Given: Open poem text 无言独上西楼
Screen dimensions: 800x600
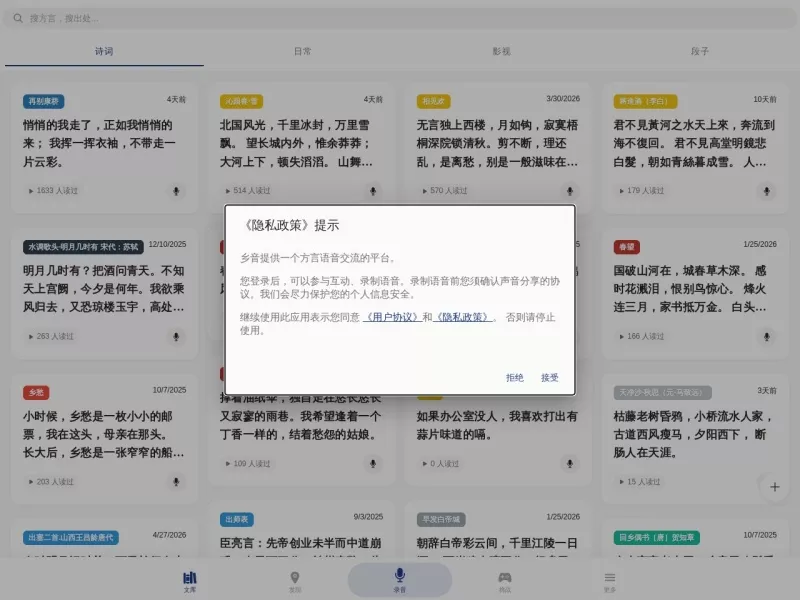Looking at the screenshot, I should point(497,143).
